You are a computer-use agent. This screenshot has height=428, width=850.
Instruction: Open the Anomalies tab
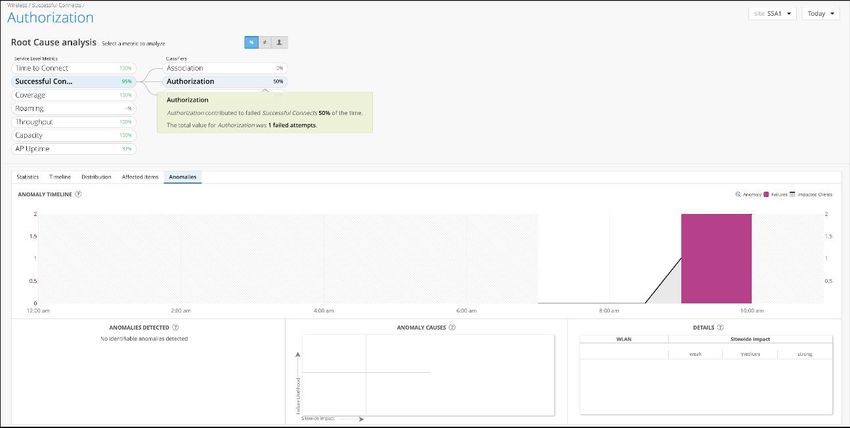coord(183,177)
